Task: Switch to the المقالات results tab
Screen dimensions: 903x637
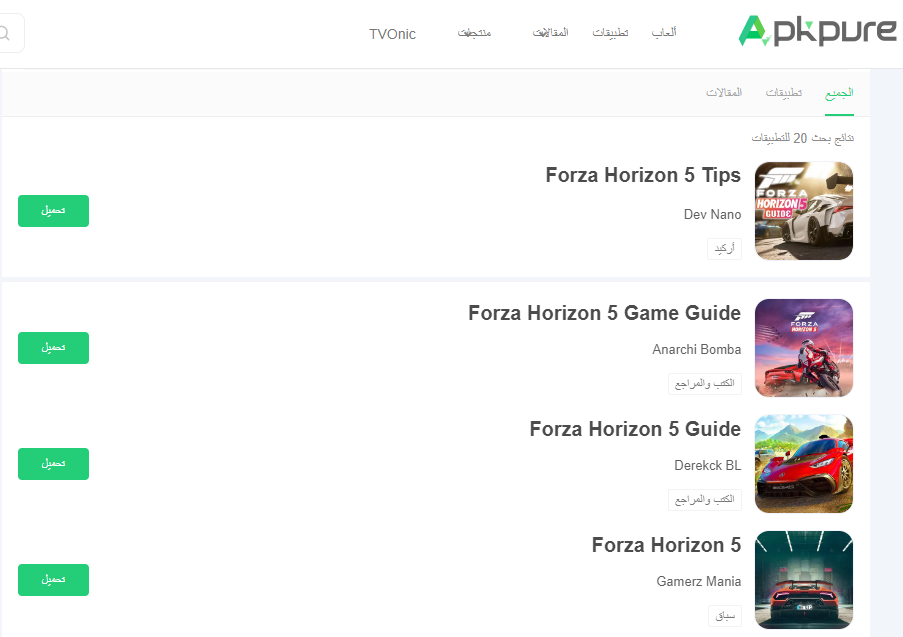Action: 724,92
